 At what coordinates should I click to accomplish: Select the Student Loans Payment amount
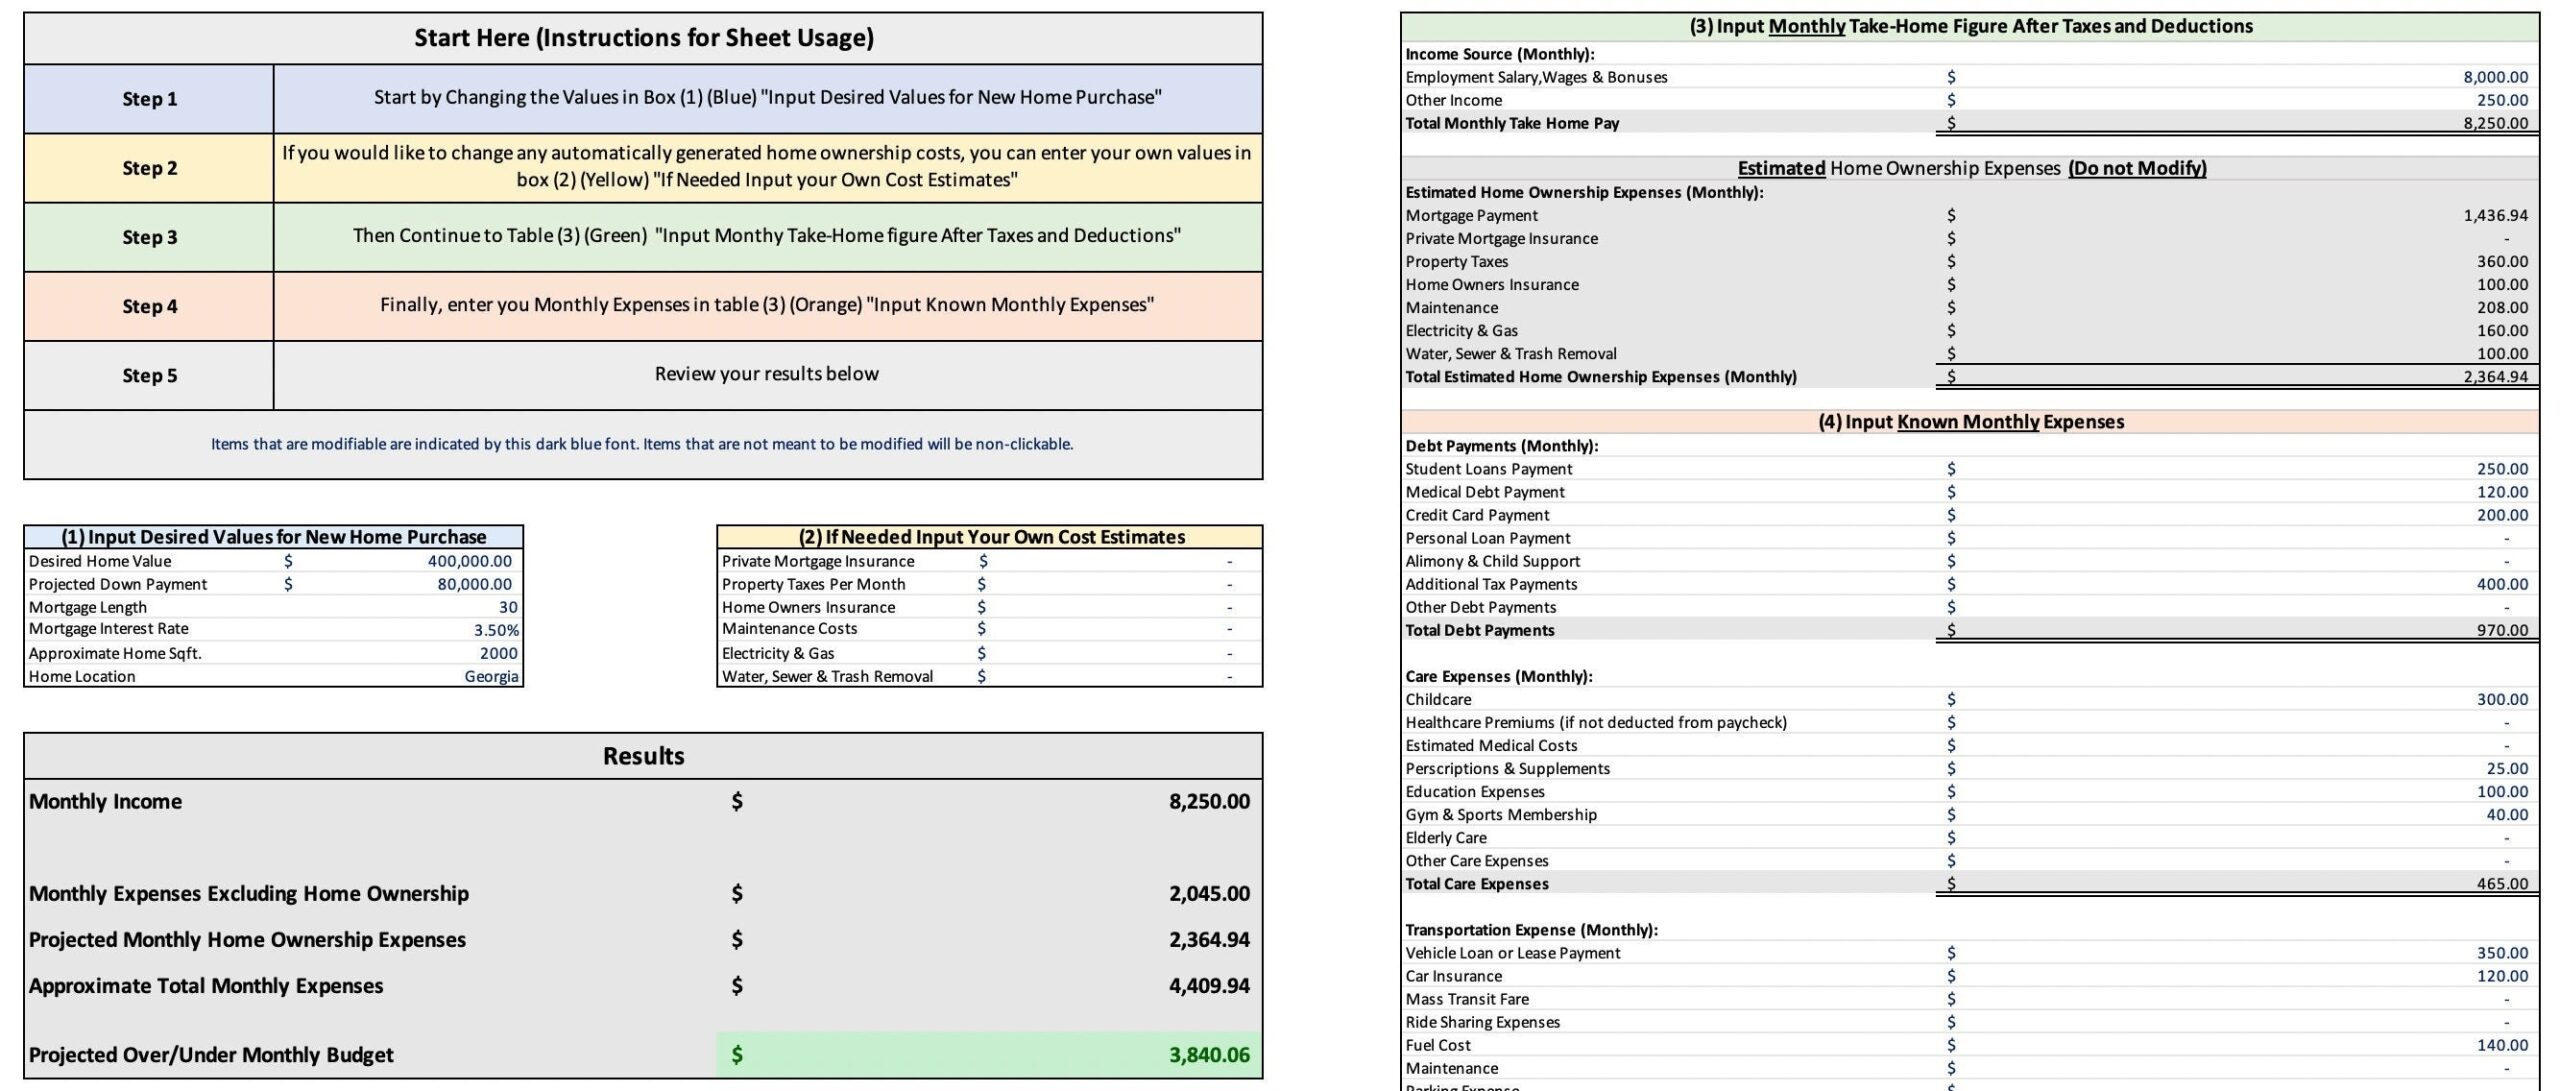point(2502,469)
